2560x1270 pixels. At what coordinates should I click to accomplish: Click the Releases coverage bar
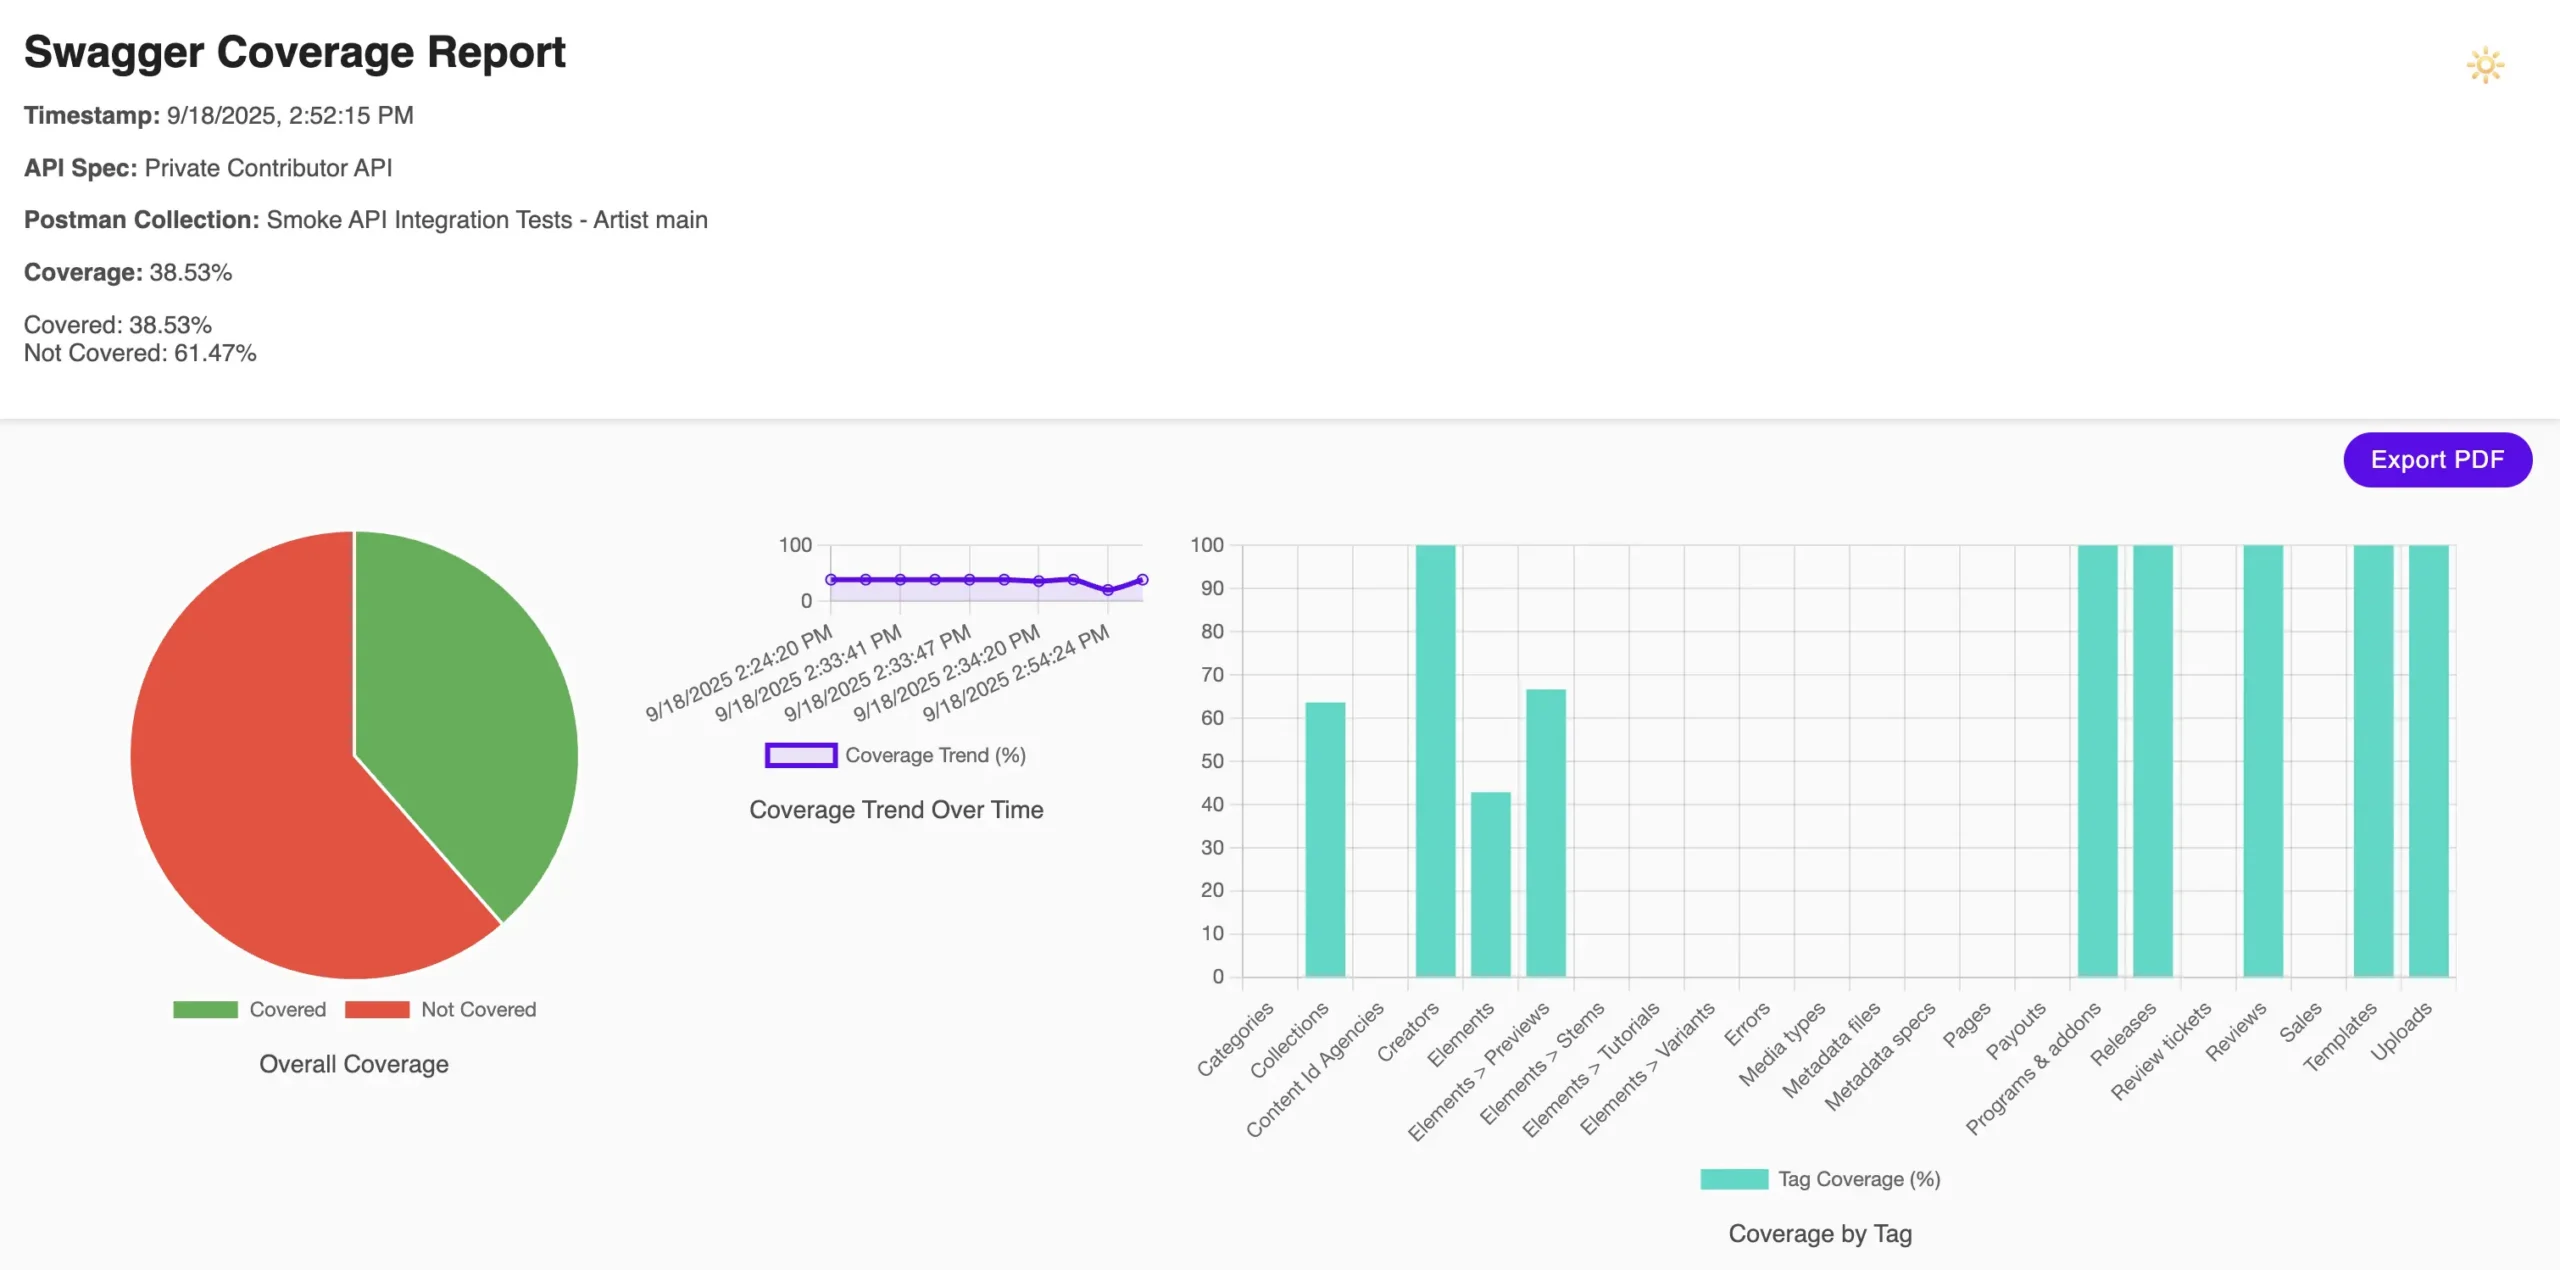(x=2152, y=760)
